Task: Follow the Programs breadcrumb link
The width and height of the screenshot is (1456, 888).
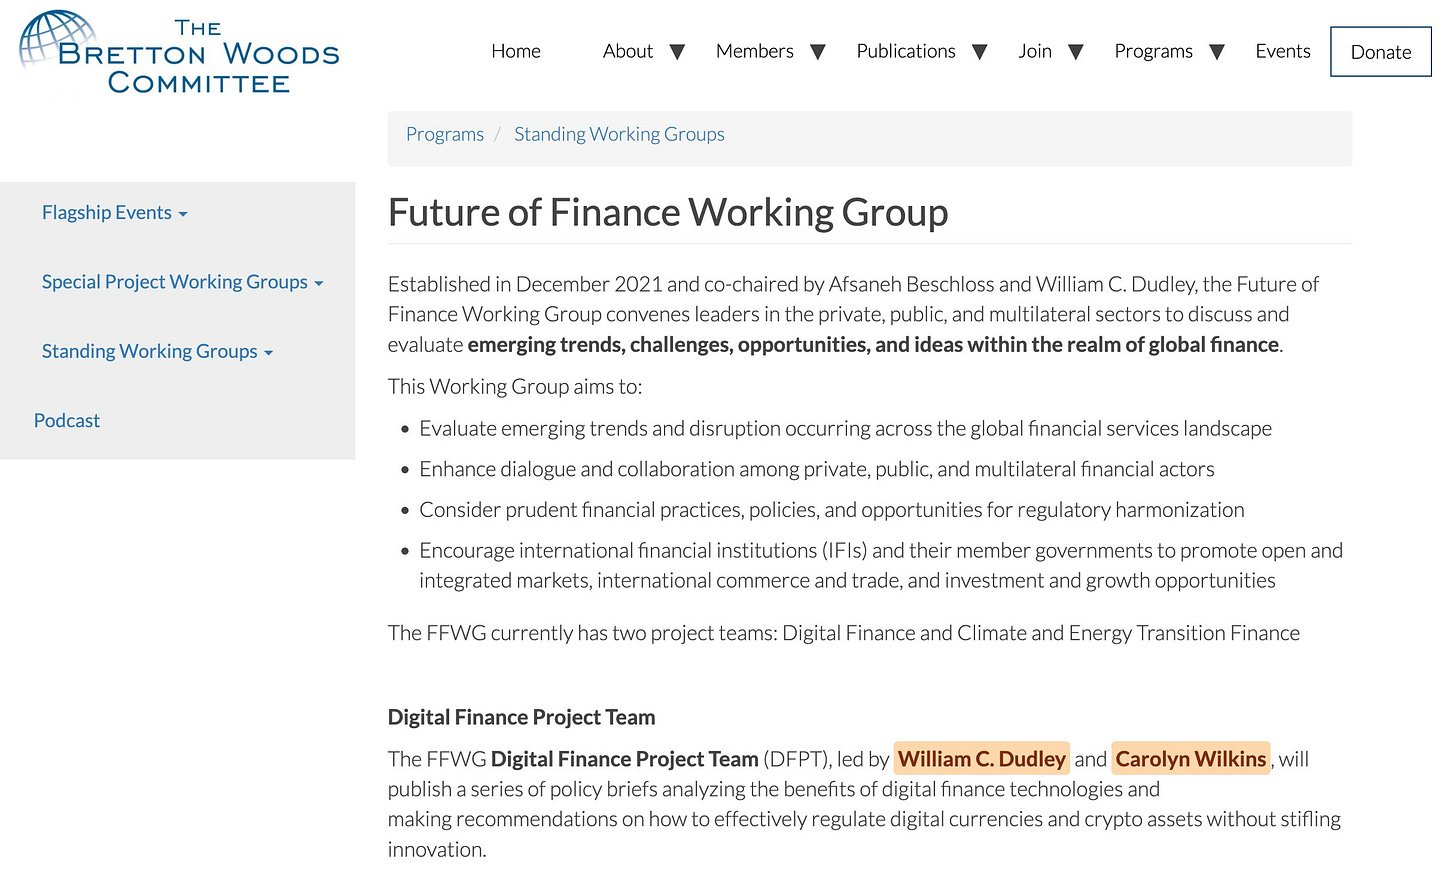Action: 445,134
